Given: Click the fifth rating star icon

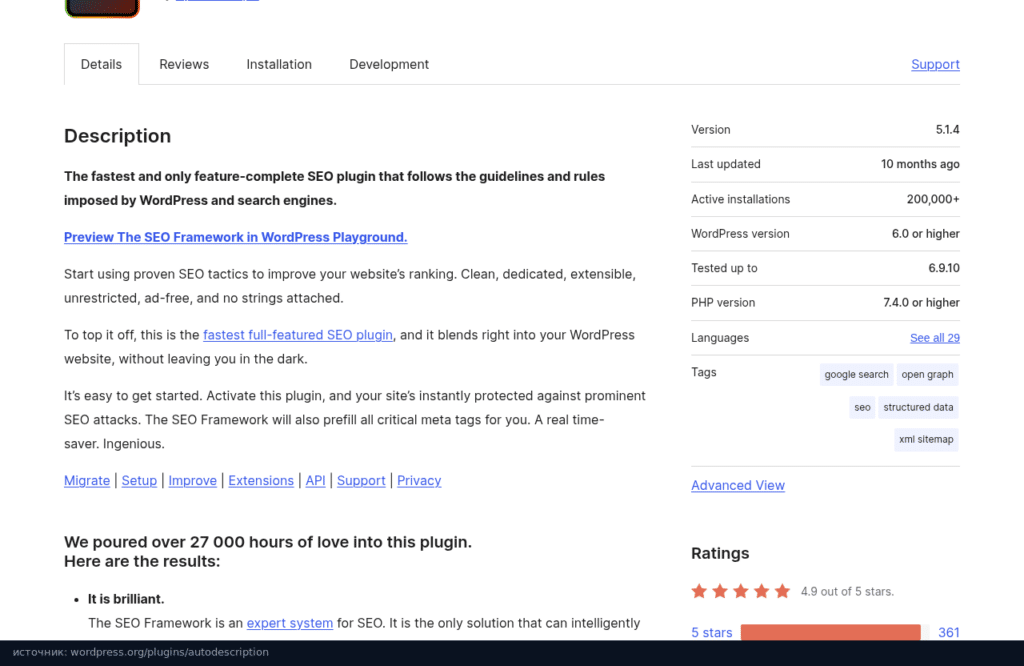Looking at the screenshot, I should click(x=782, y=592).
